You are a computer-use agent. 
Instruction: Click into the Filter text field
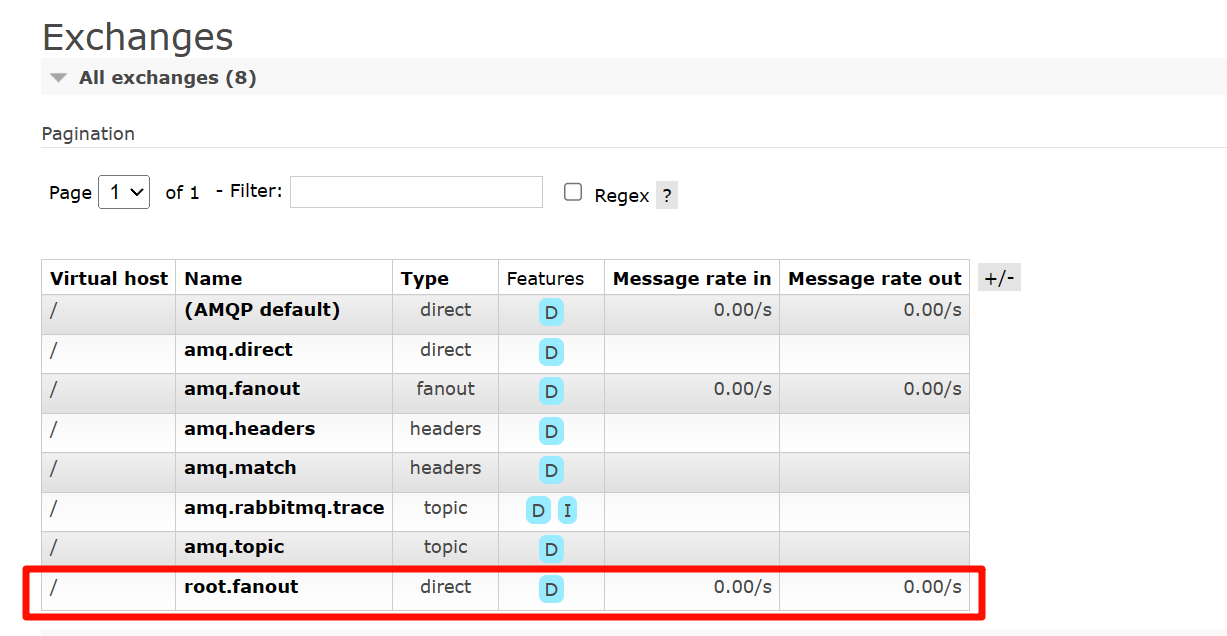click(416, 192)
